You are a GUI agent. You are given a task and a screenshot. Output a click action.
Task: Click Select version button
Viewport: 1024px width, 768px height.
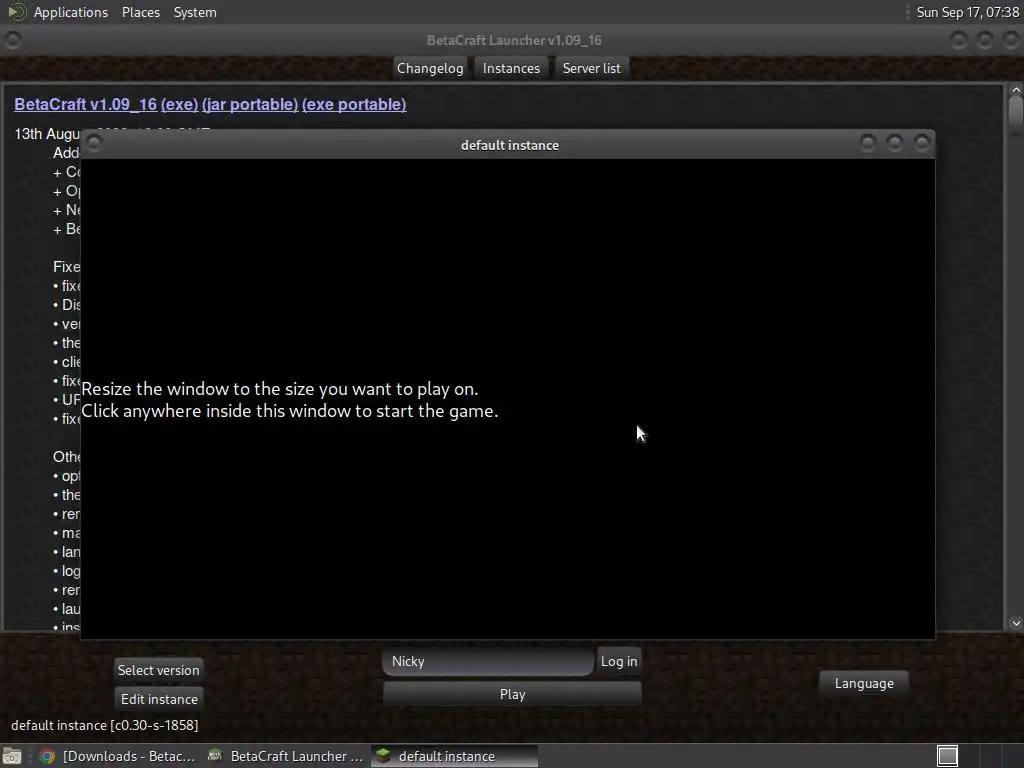(159, 670)
